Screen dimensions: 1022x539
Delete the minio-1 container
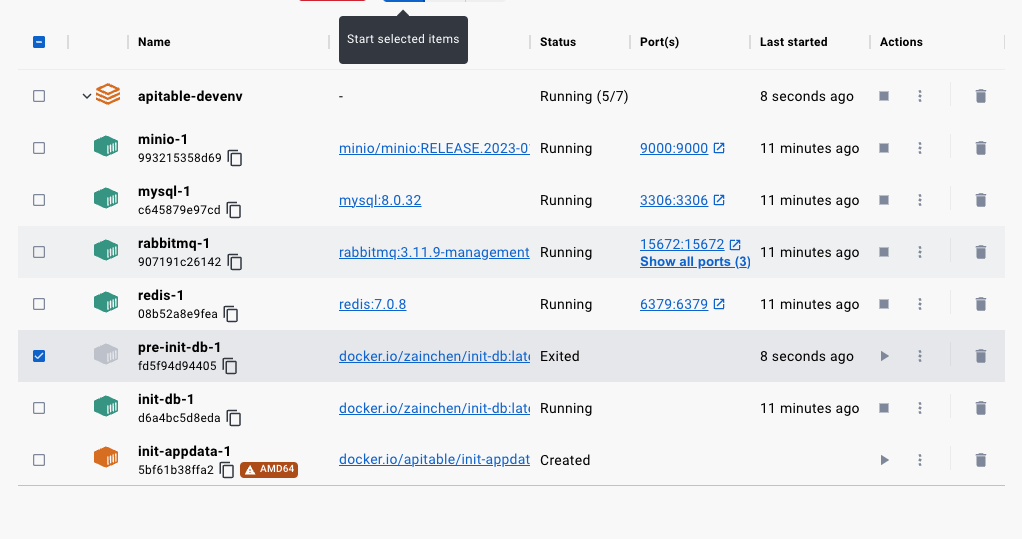pyautogui.click(x=980, y=149)
